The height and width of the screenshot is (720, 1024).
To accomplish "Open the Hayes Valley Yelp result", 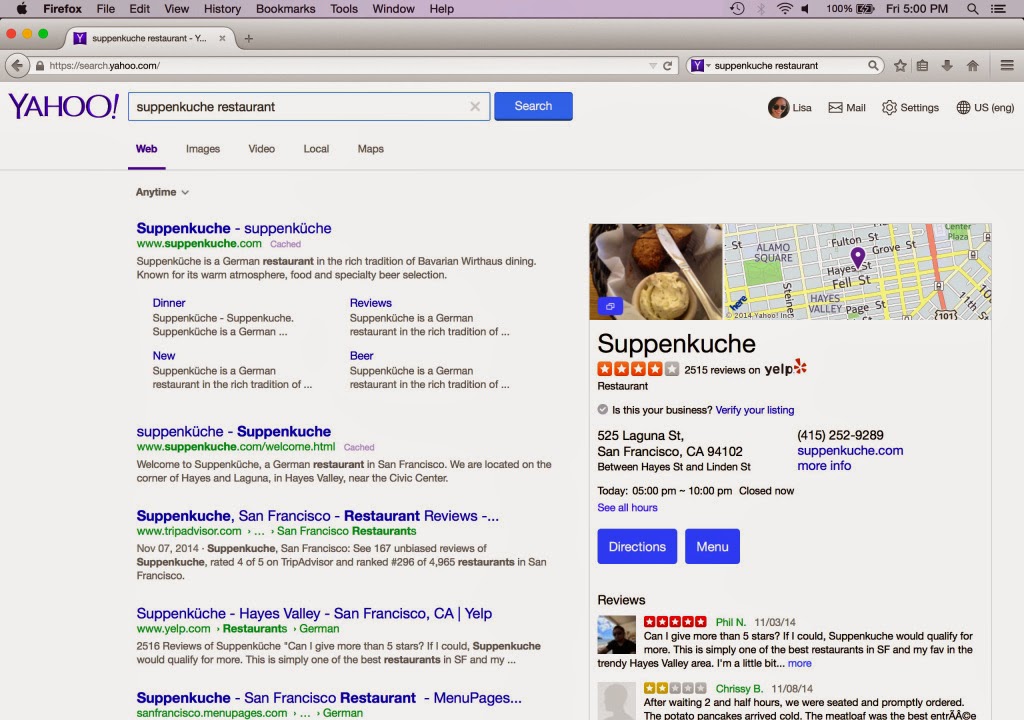I will [314, 614].
